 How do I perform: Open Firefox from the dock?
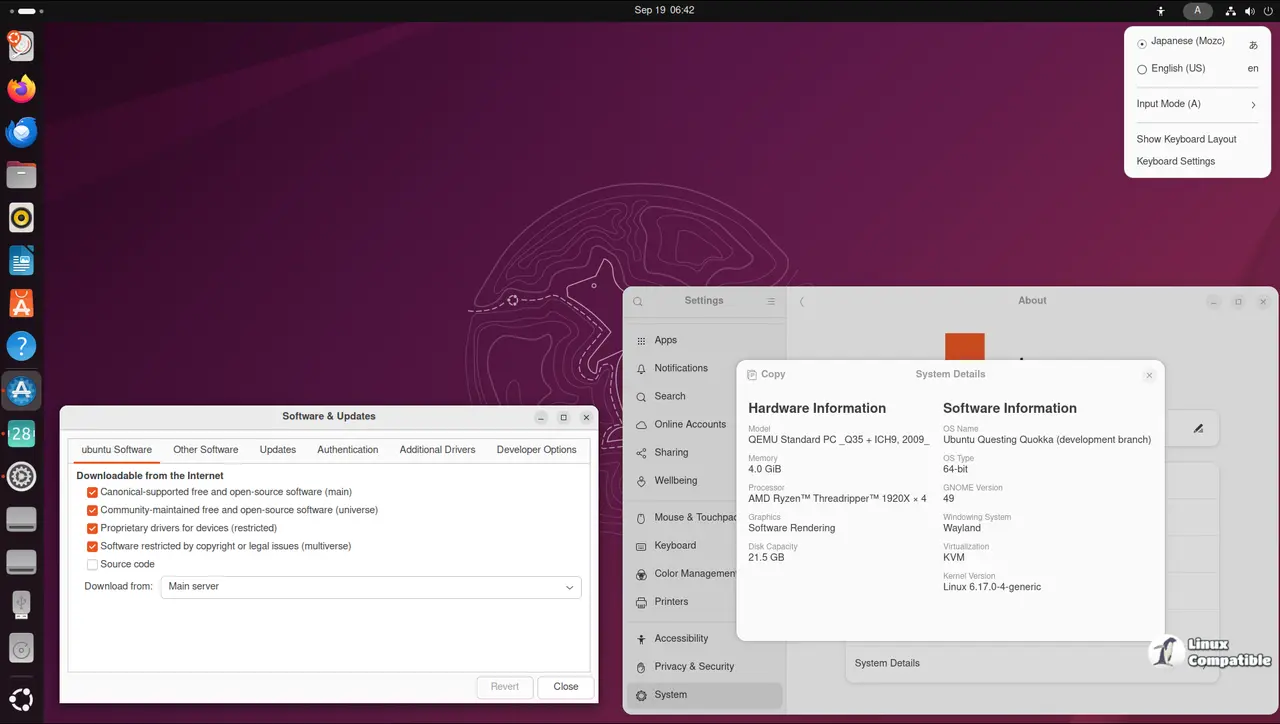pos(21,89)
